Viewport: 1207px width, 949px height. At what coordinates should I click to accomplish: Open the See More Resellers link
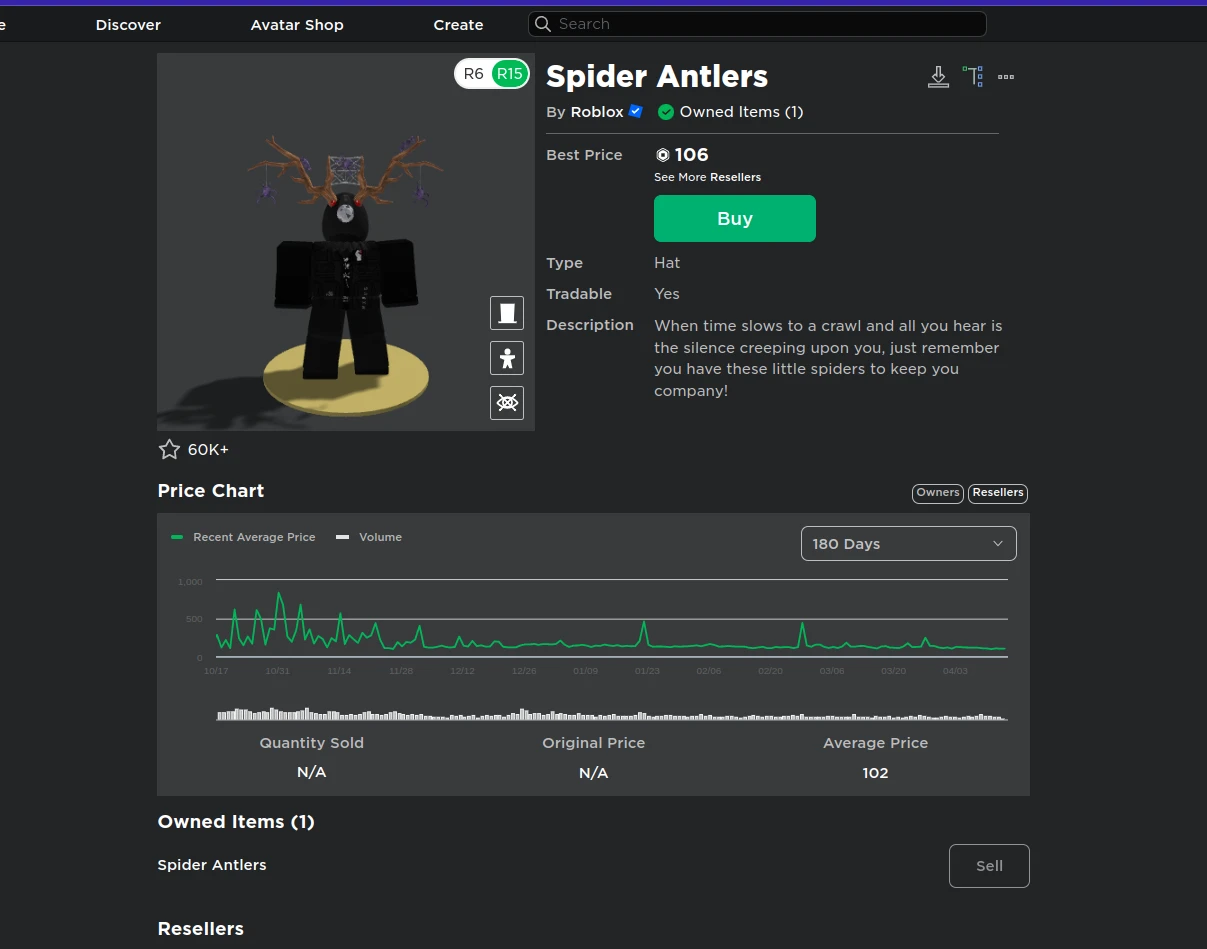click(x=707, y=177)
